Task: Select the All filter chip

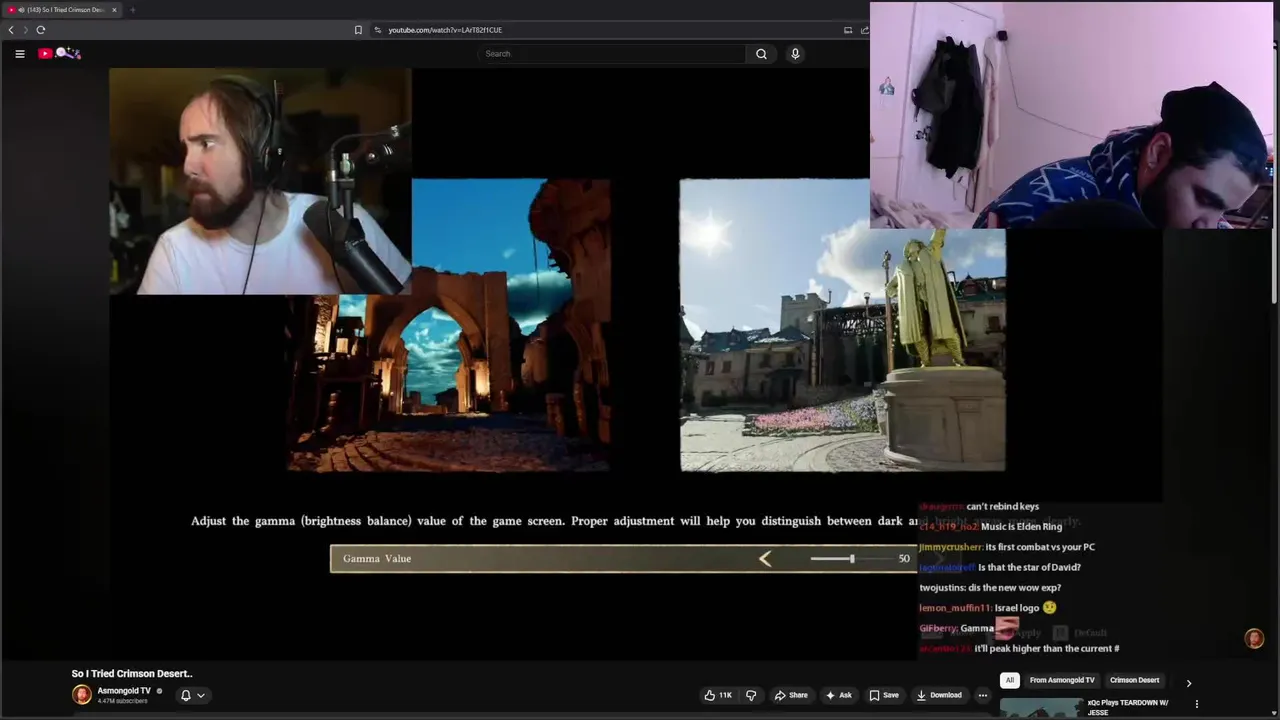Action: tap(1009, 680)
